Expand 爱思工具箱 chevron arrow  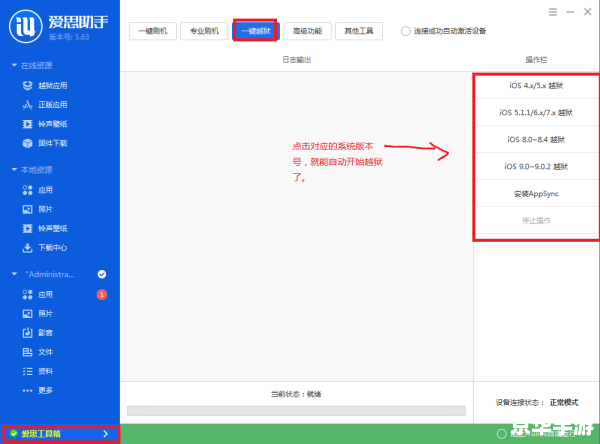tap(106, 434)
